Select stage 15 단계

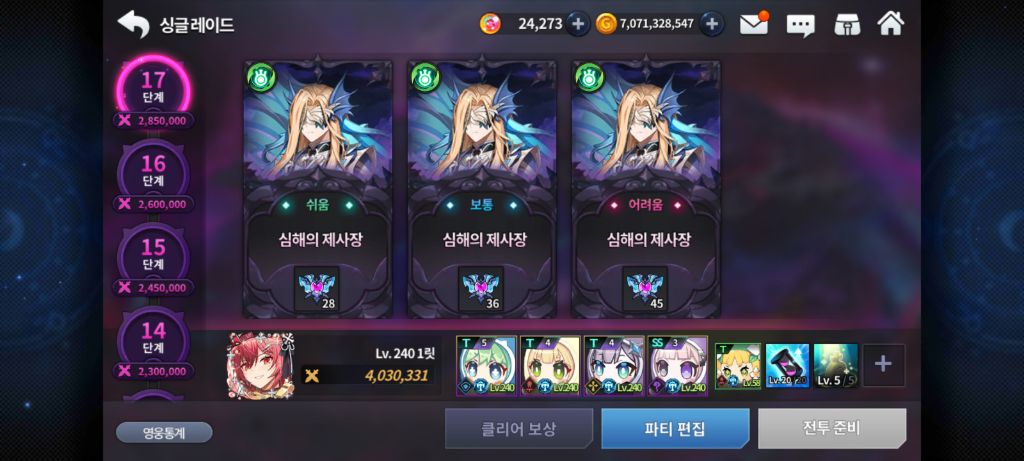coord(153,255)
